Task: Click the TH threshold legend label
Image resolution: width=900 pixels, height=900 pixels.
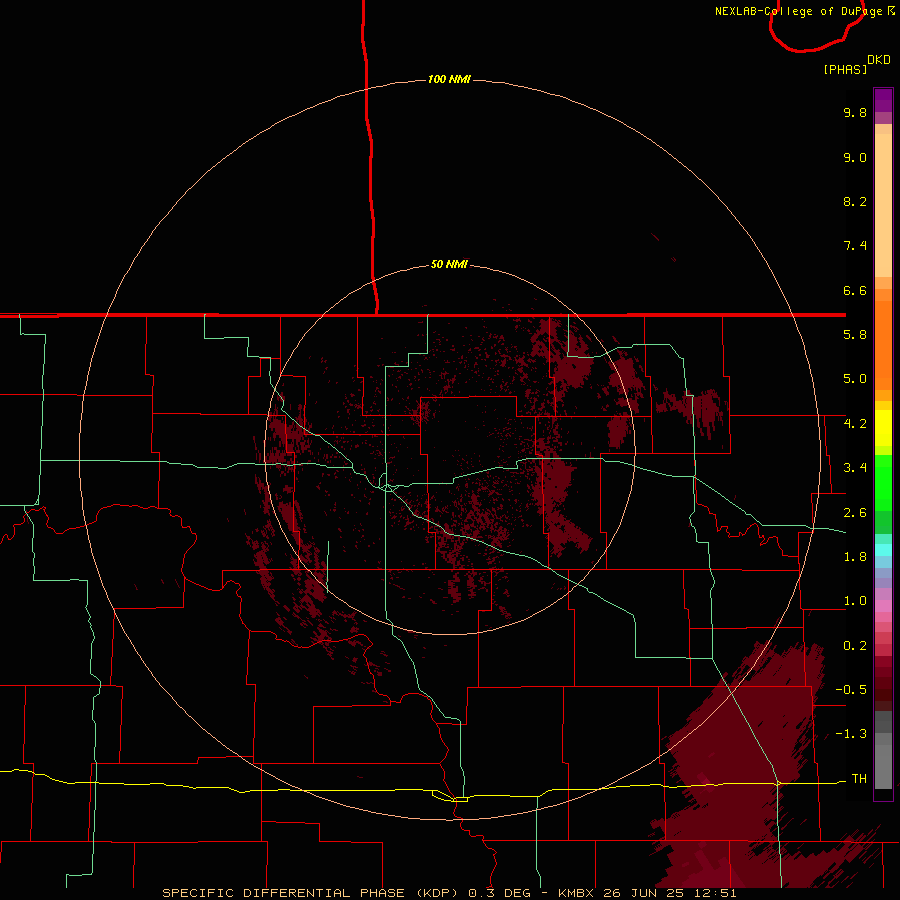Action: [859, 779]
